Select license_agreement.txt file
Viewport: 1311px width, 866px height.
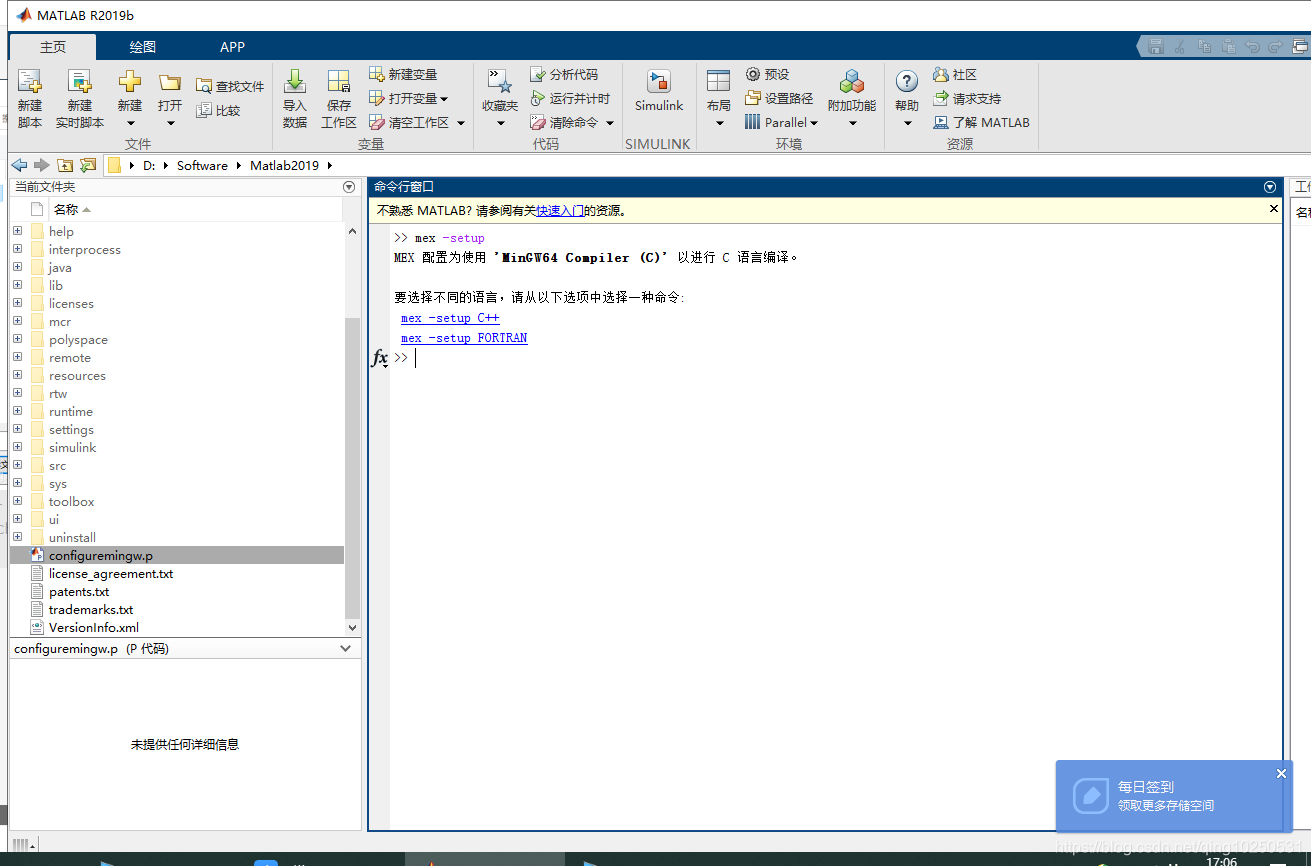[x=111, y=573]
